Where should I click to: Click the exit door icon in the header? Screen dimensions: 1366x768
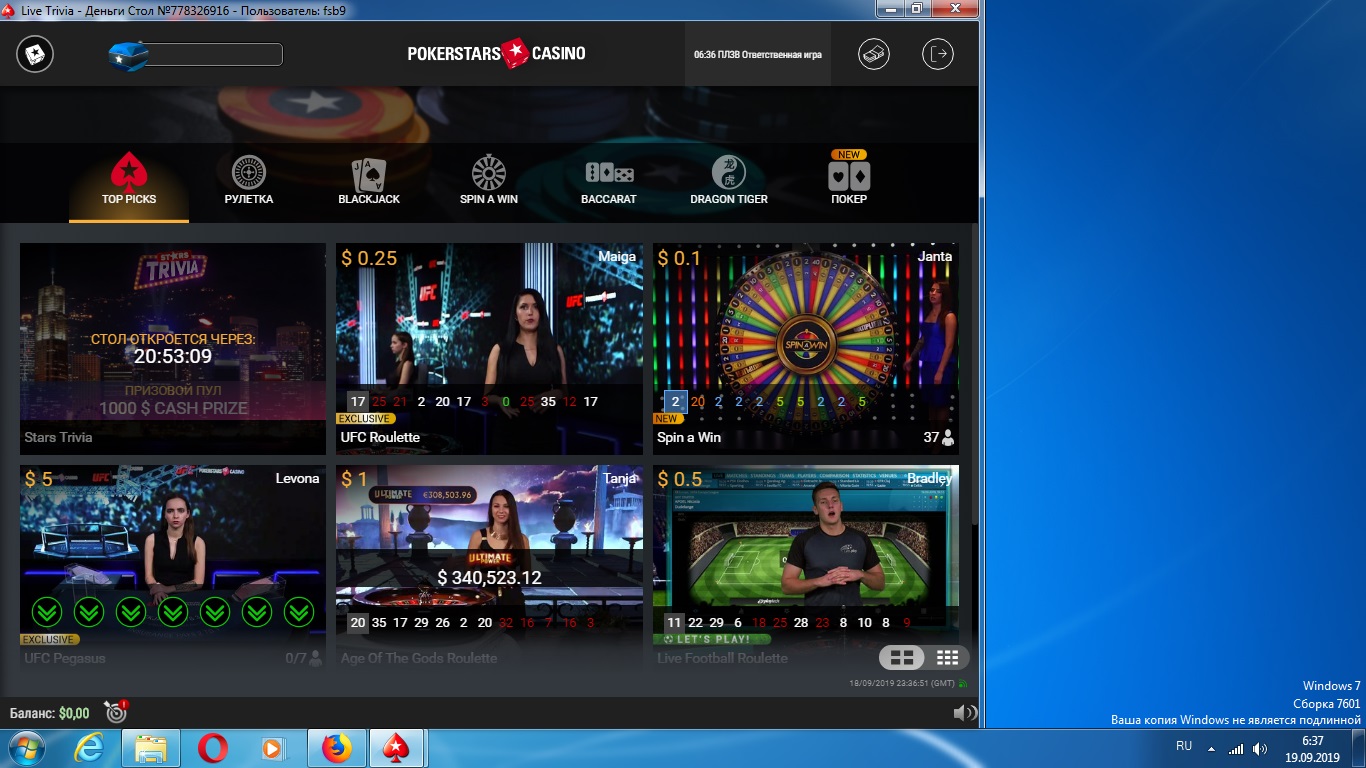tap(938, 54)
